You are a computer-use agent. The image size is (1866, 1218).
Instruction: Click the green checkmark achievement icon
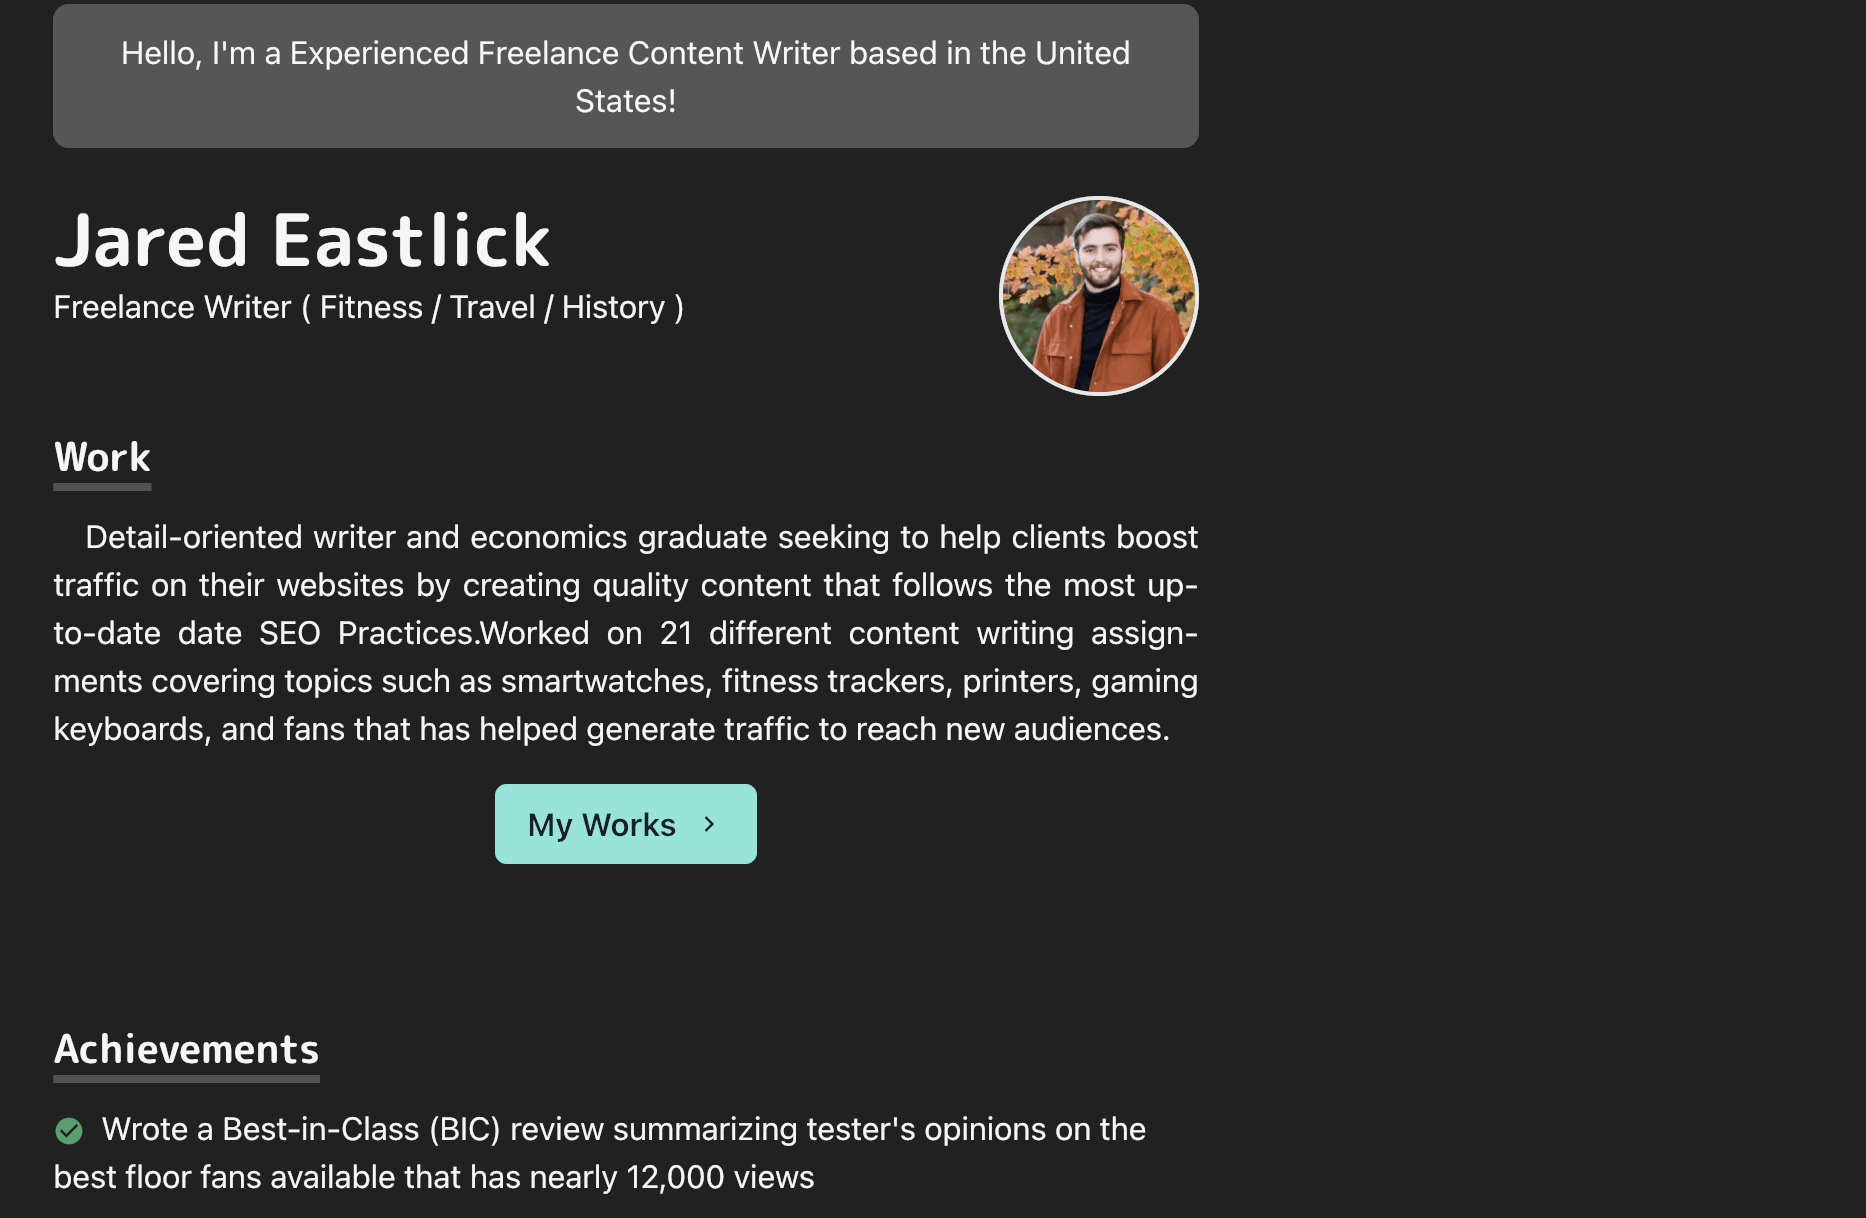point(69,1131)
